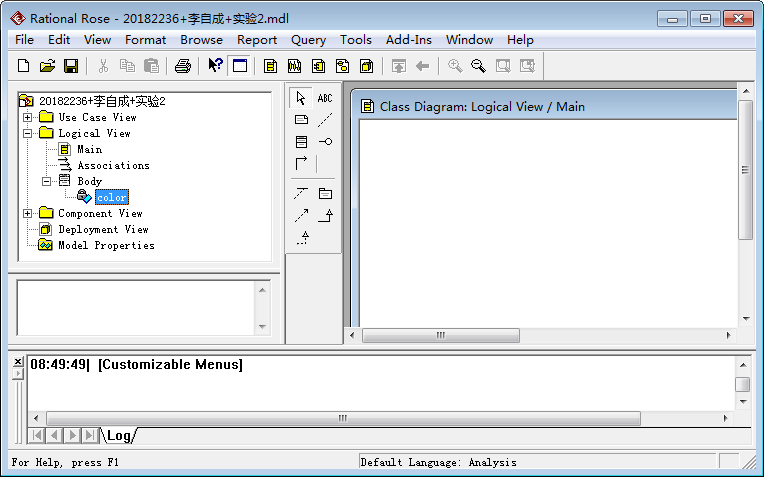Click the Browse Previous Diagram arrow
Screen dimensions: 764x477
click(x=422, y=66)
